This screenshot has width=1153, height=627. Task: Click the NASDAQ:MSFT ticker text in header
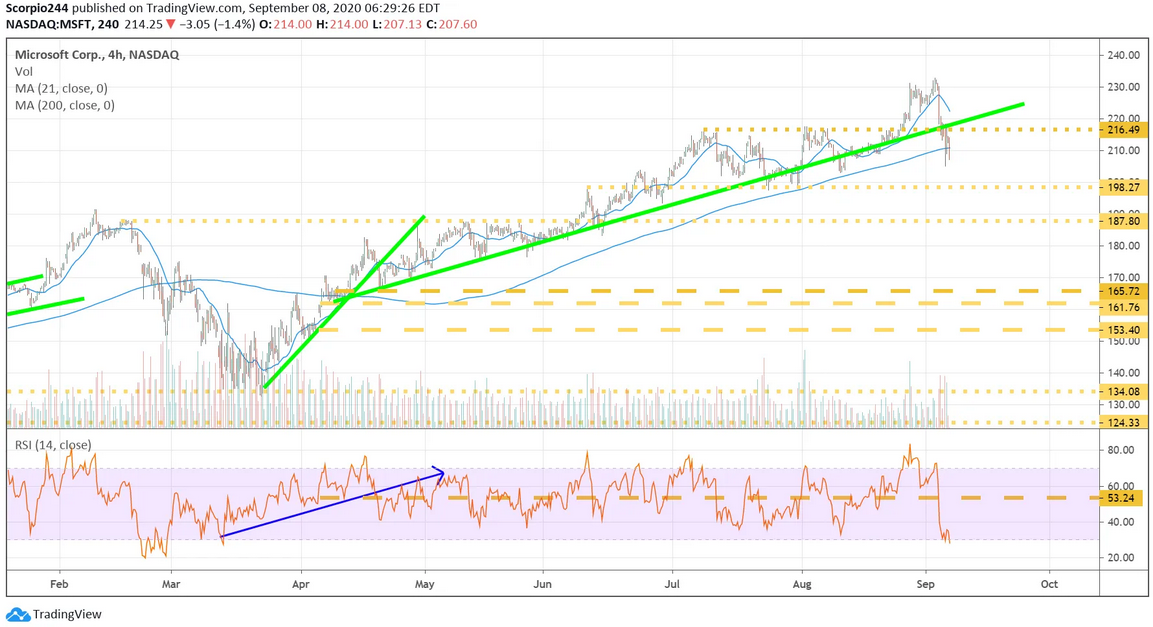point(48,24)
